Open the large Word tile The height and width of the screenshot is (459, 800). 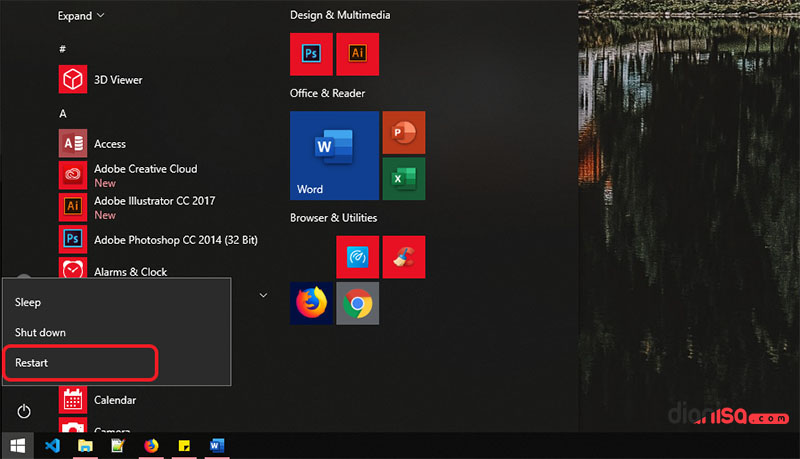(x=334, y=155)
